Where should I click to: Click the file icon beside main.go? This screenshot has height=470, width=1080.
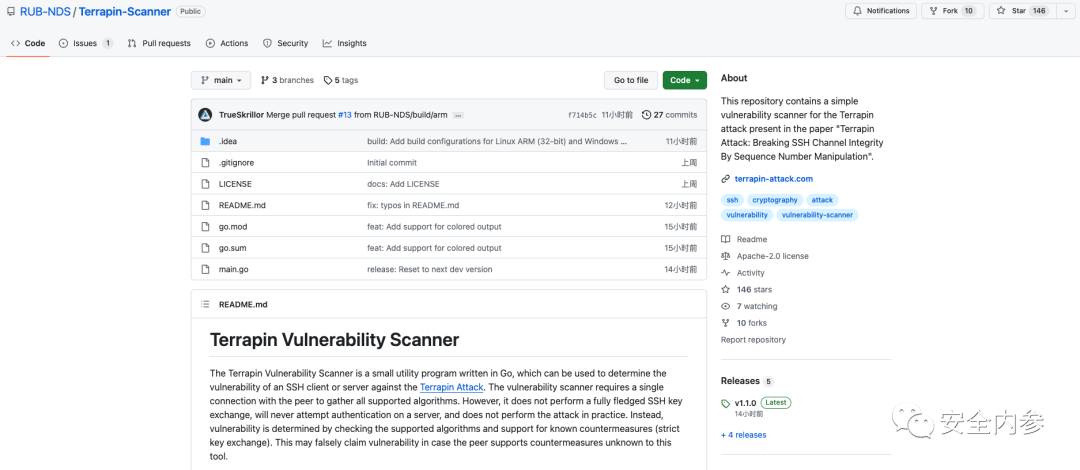click(205, 269)
